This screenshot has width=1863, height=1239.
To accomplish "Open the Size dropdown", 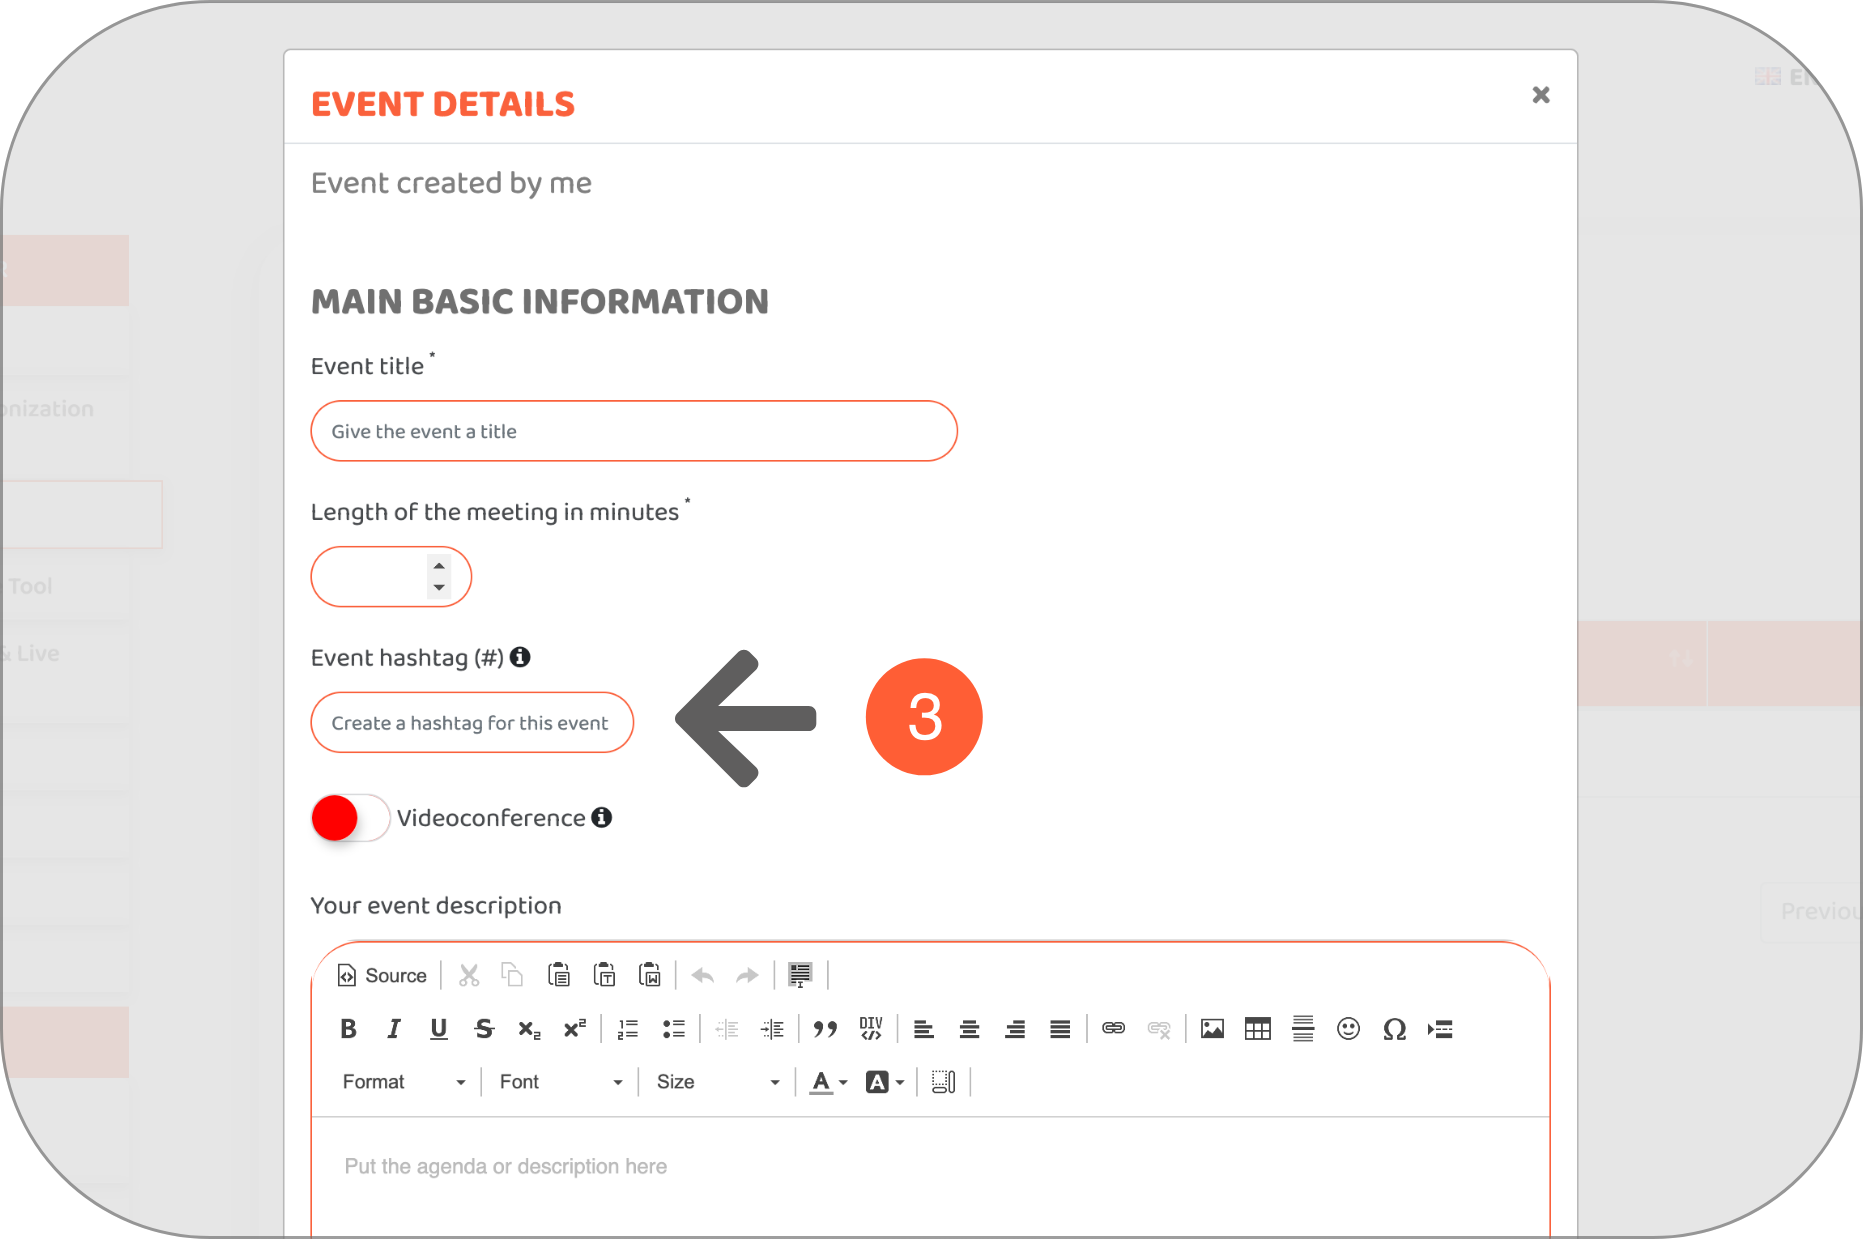I will coord(717,1082).
